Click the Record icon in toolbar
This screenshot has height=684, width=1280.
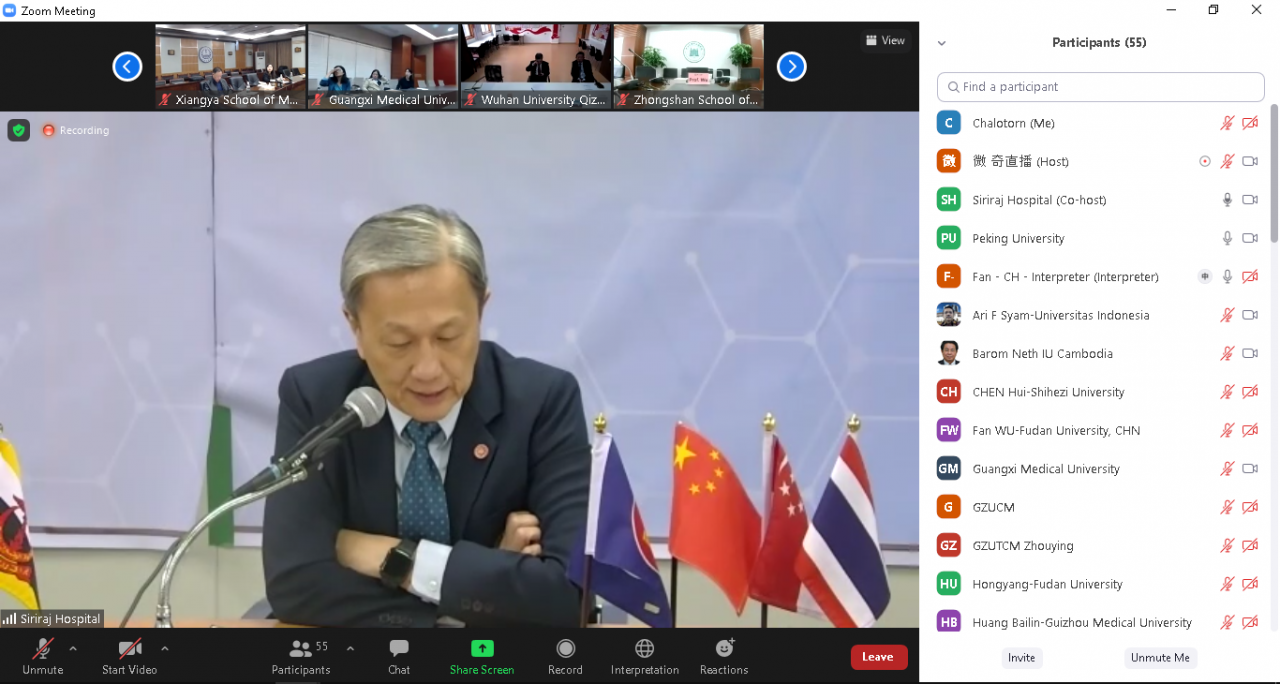click(565, 649)
